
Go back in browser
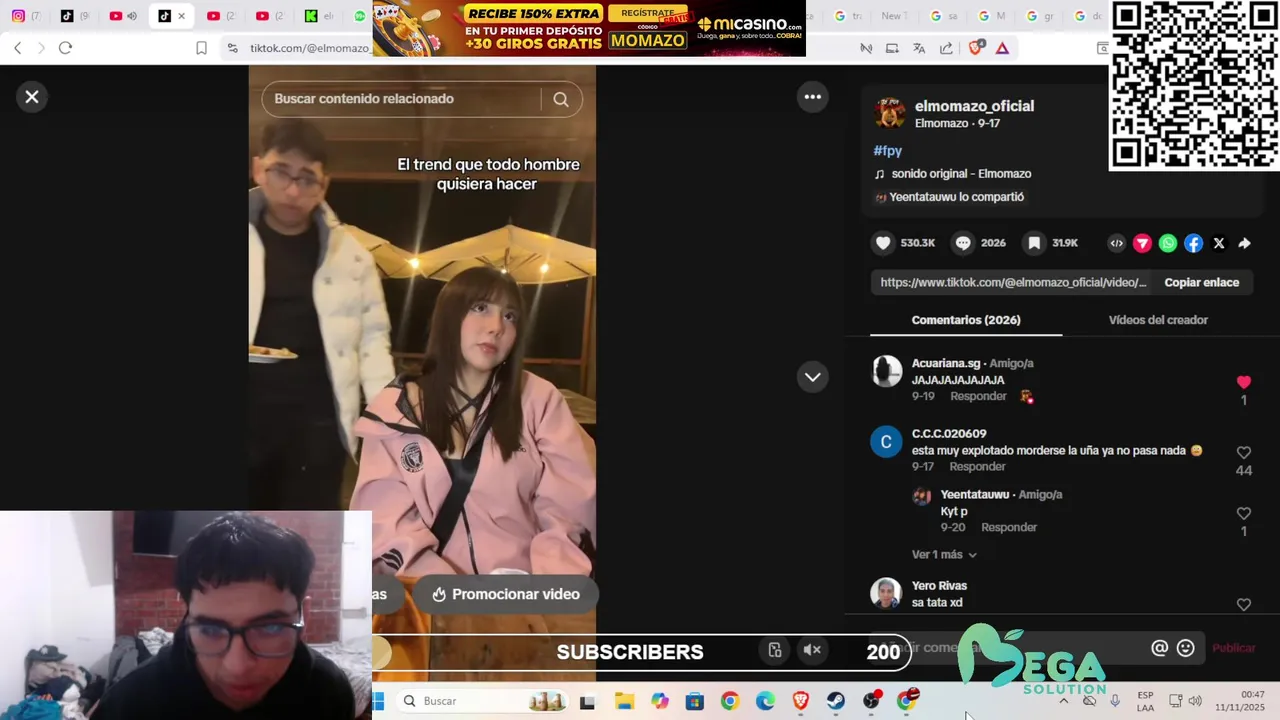[17, 48]
